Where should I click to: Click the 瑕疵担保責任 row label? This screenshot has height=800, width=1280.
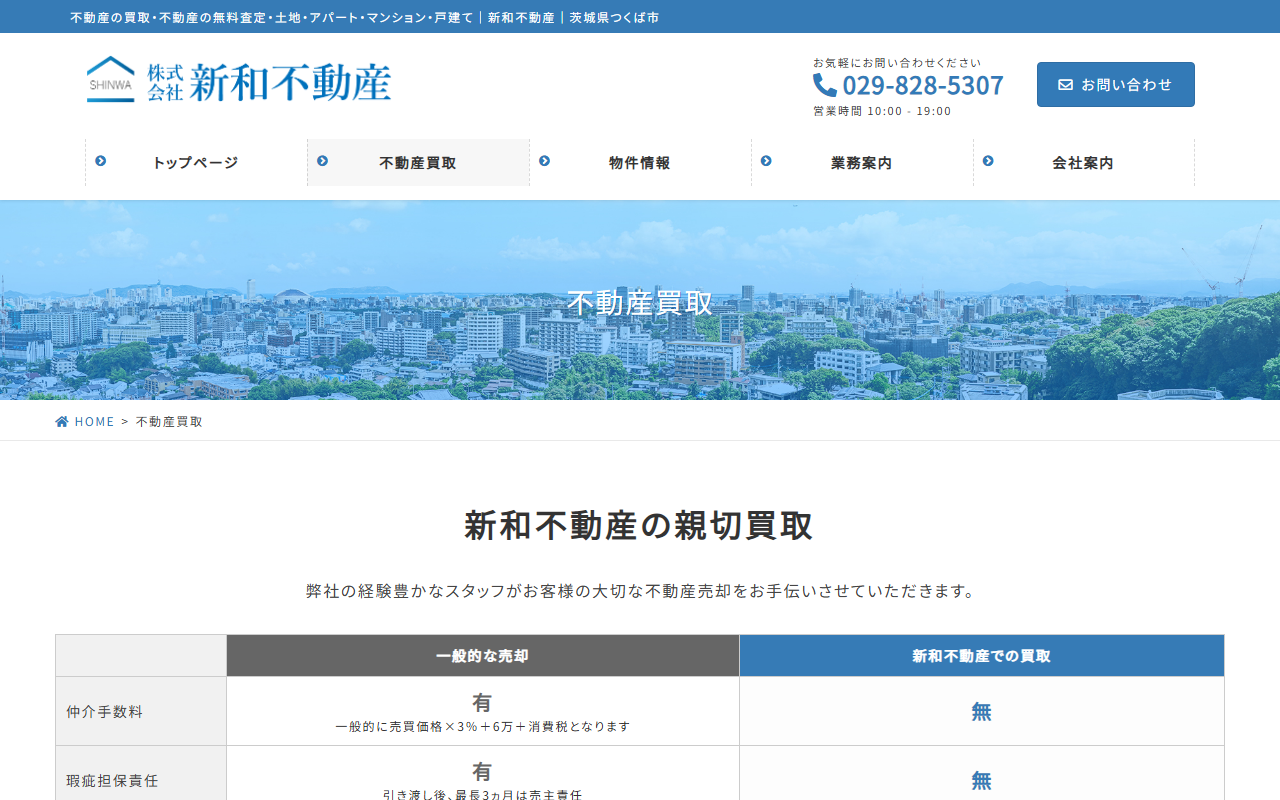(x=112, y=781)
